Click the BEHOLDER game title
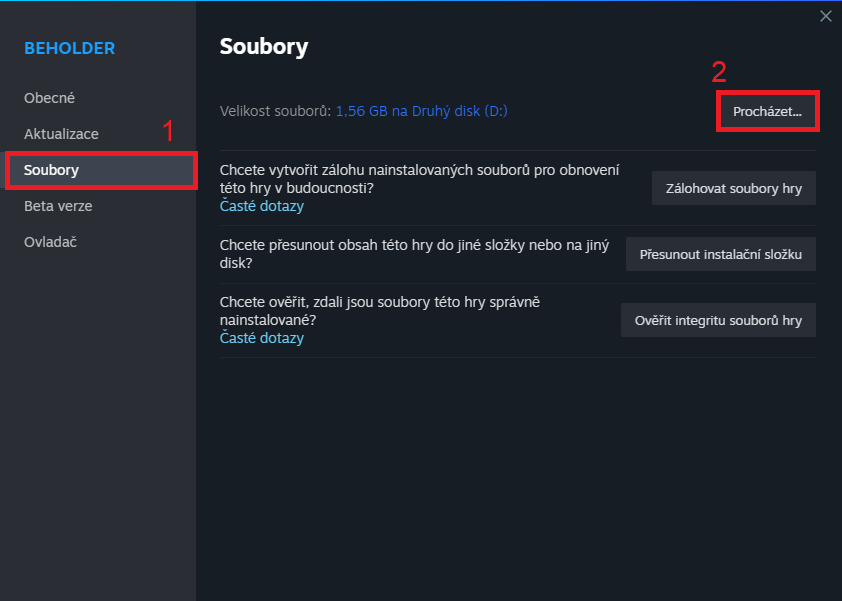Viewport: 842px width, 601px height. point(70,48)
